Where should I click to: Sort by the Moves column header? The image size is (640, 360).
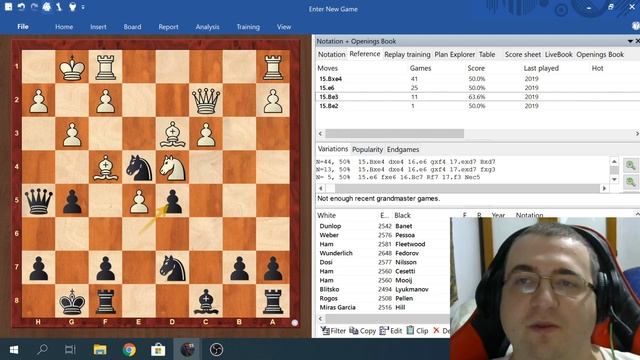[x=327, y=68]
